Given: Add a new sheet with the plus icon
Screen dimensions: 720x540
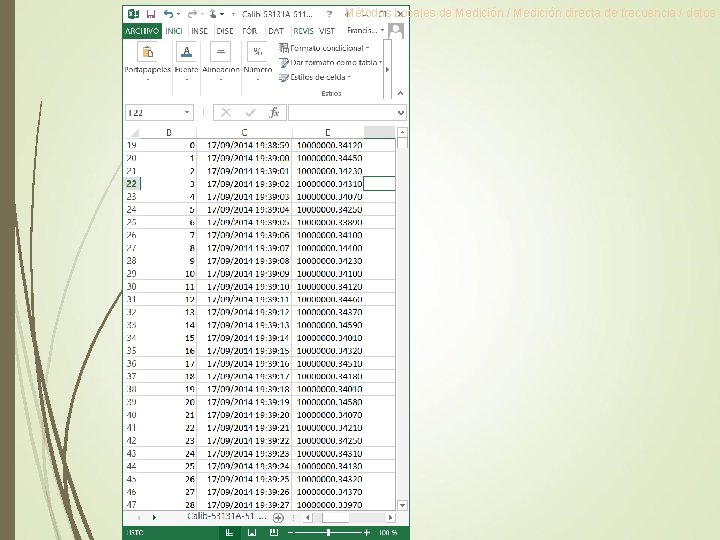Looking at the screenshot, I should [x=278, y=518].
